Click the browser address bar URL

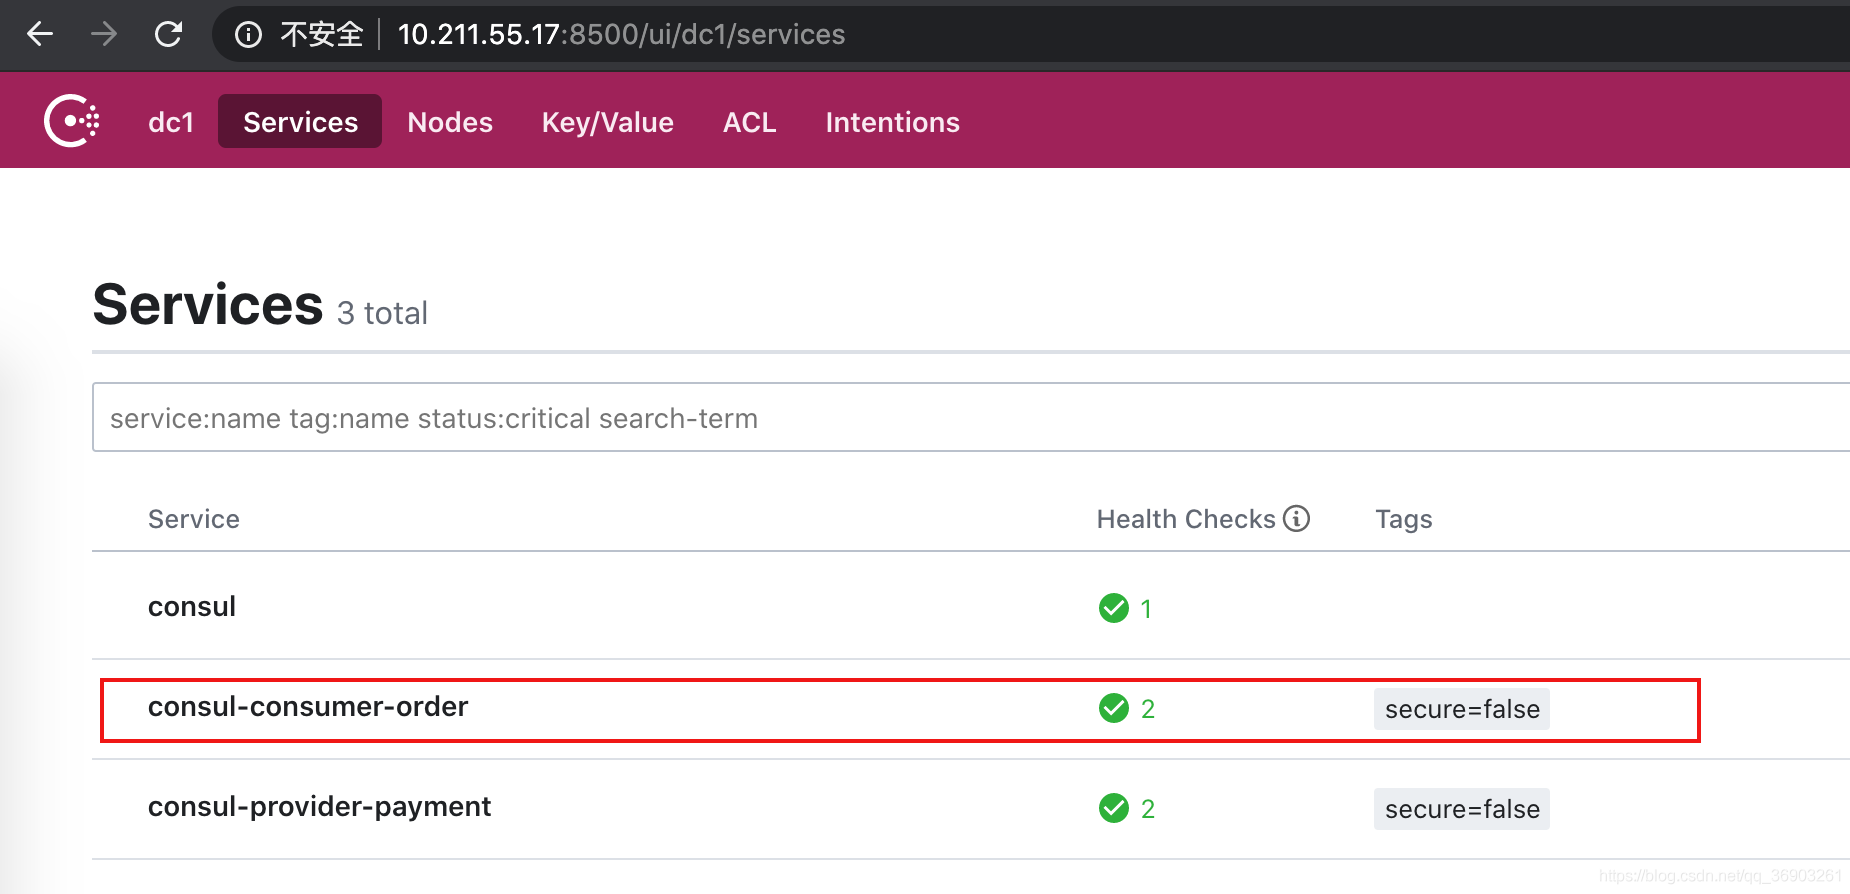[621, 35]
